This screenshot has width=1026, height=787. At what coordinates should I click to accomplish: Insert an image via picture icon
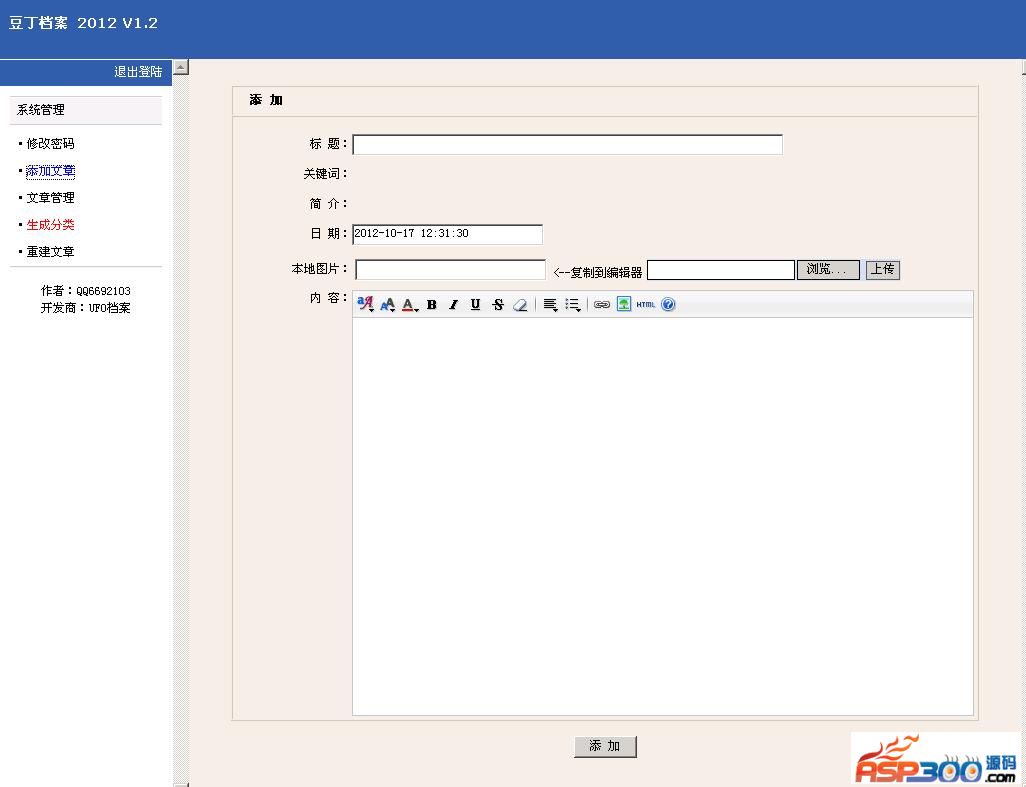[624, 304]
